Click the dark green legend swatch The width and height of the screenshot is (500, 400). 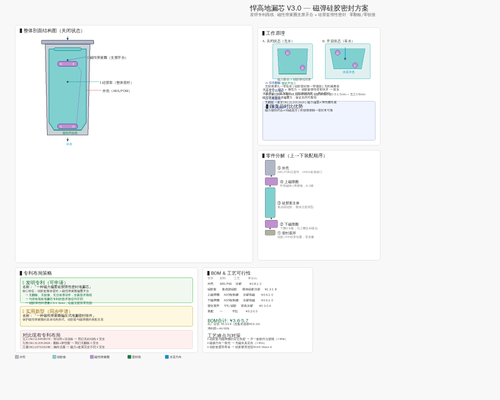(x=129, y=357)
